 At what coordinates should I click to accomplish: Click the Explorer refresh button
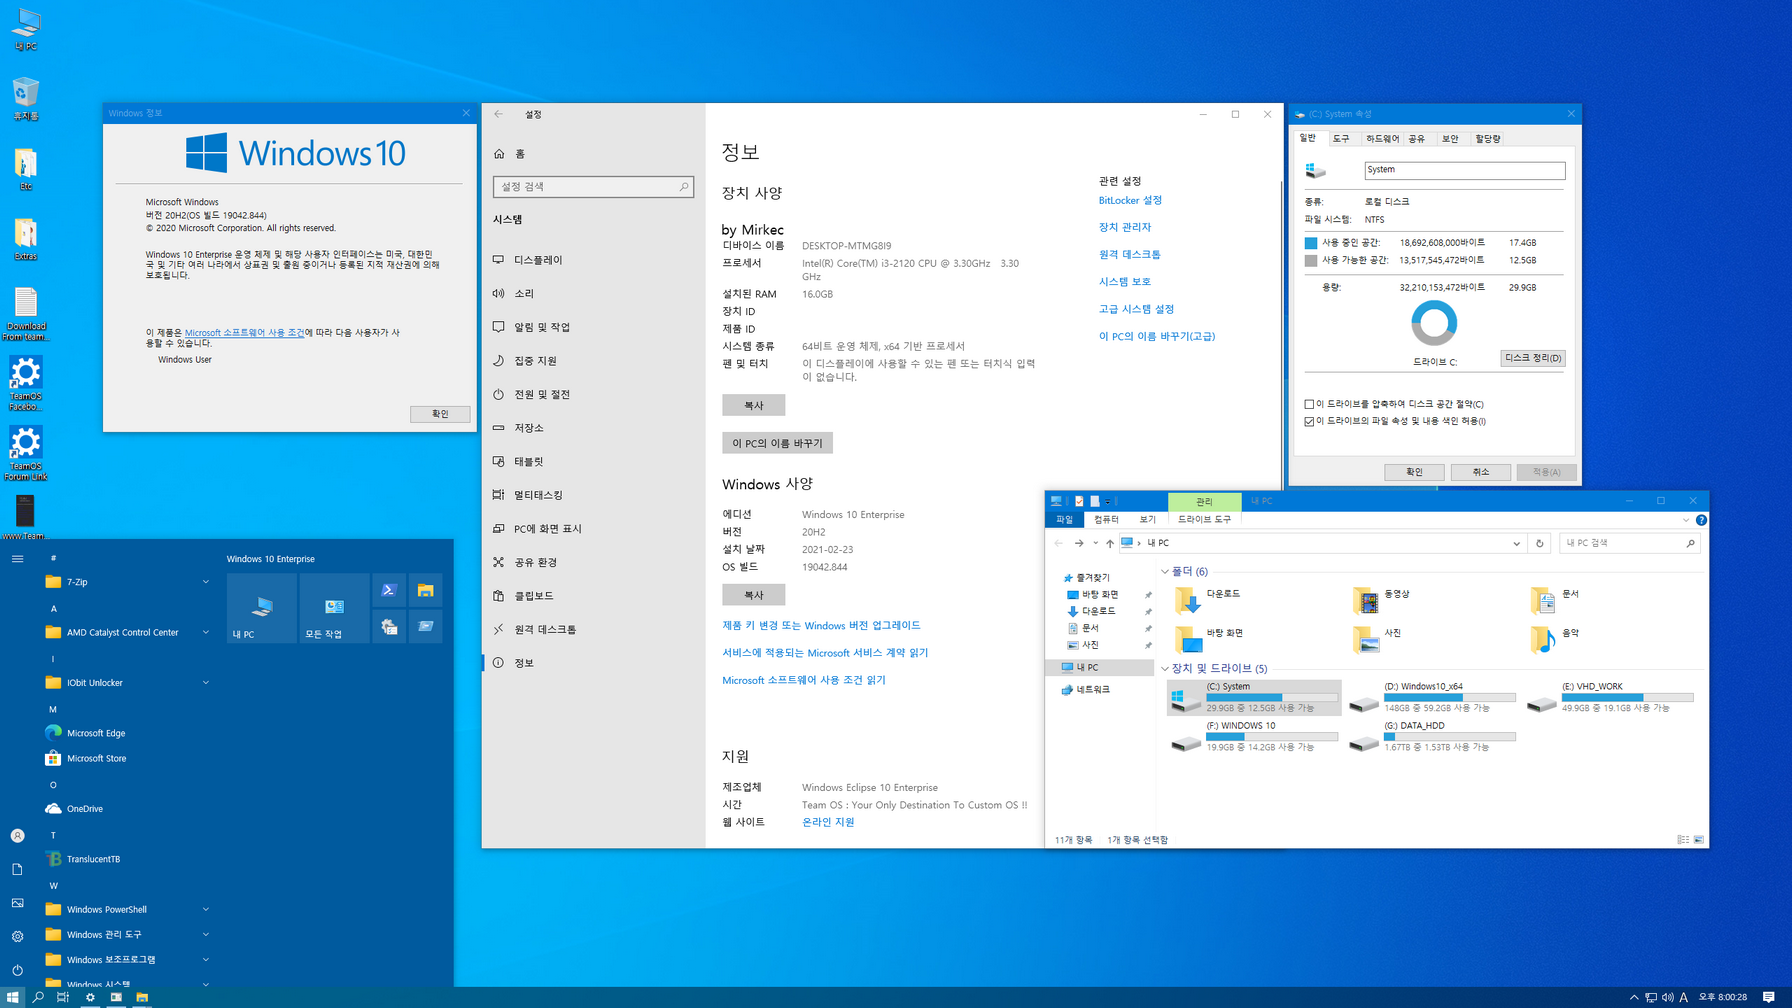[x=1540, y=543]
